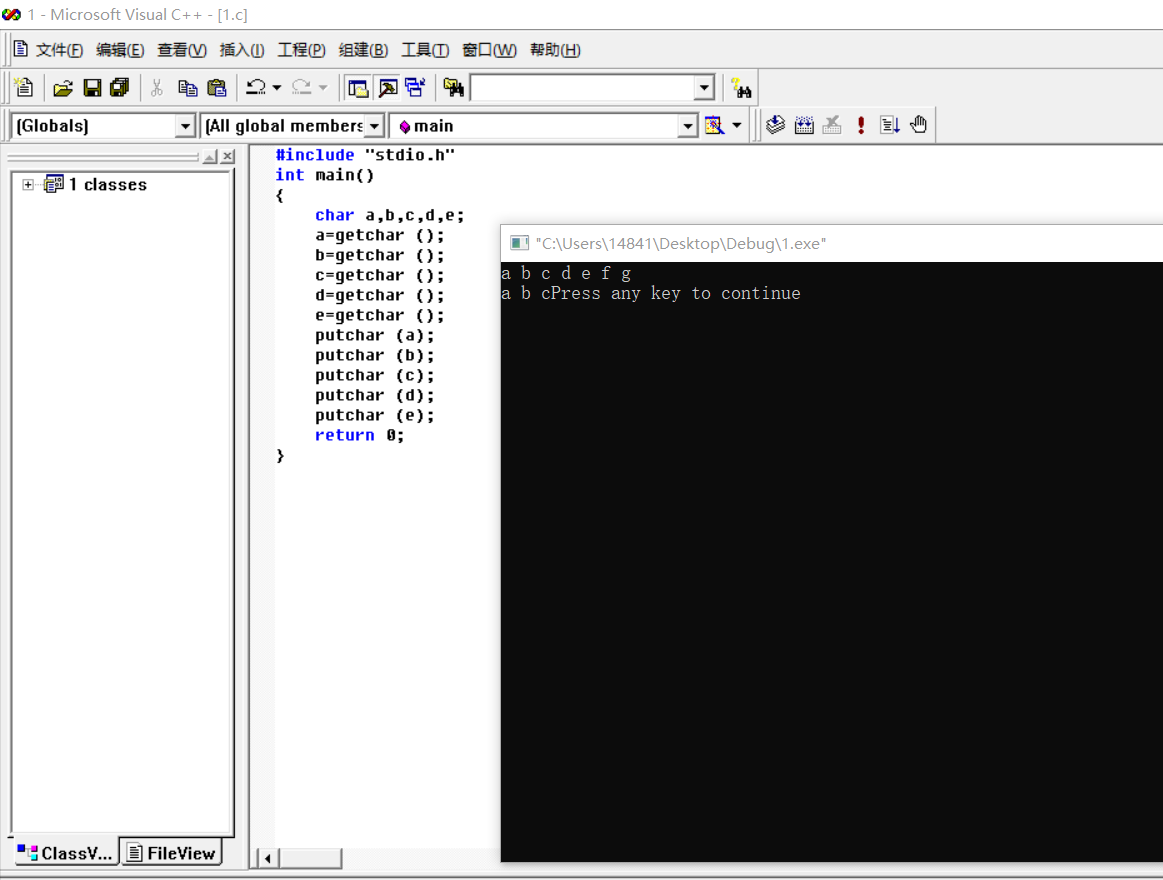The height and width of the screenshot is (880, 1163).
Task: Expand the '1 classes' tree node
Action: point(28,185)
